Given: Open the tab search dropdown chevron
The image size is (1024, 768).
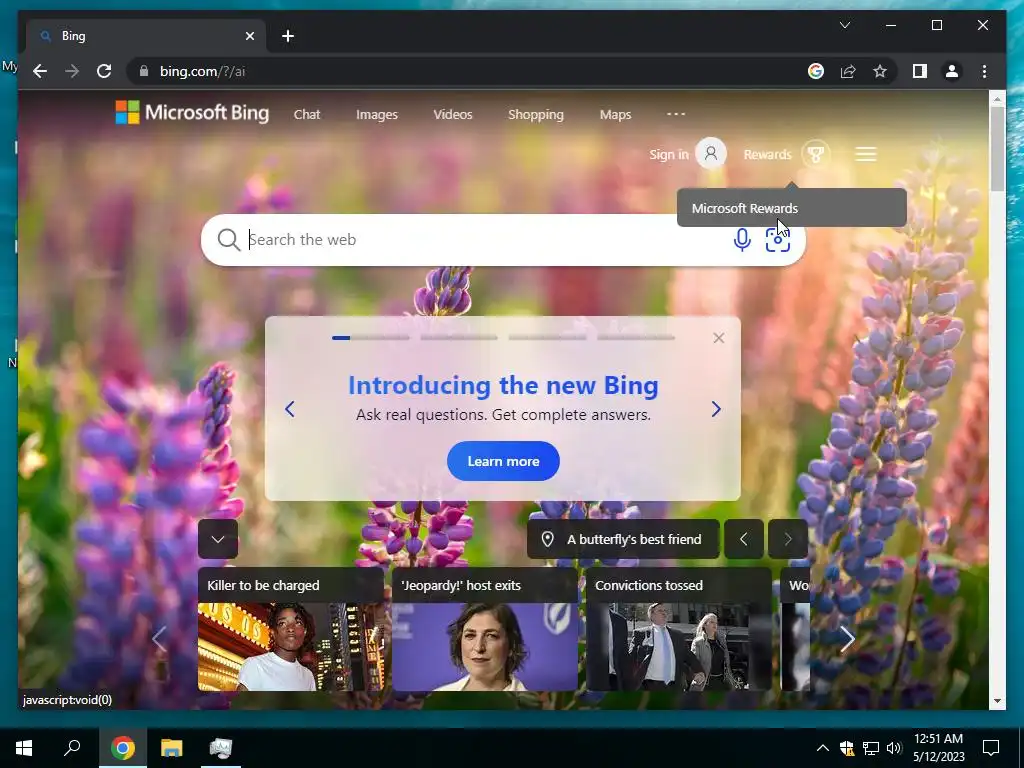Looking at the screenshot, I should 844,25.
